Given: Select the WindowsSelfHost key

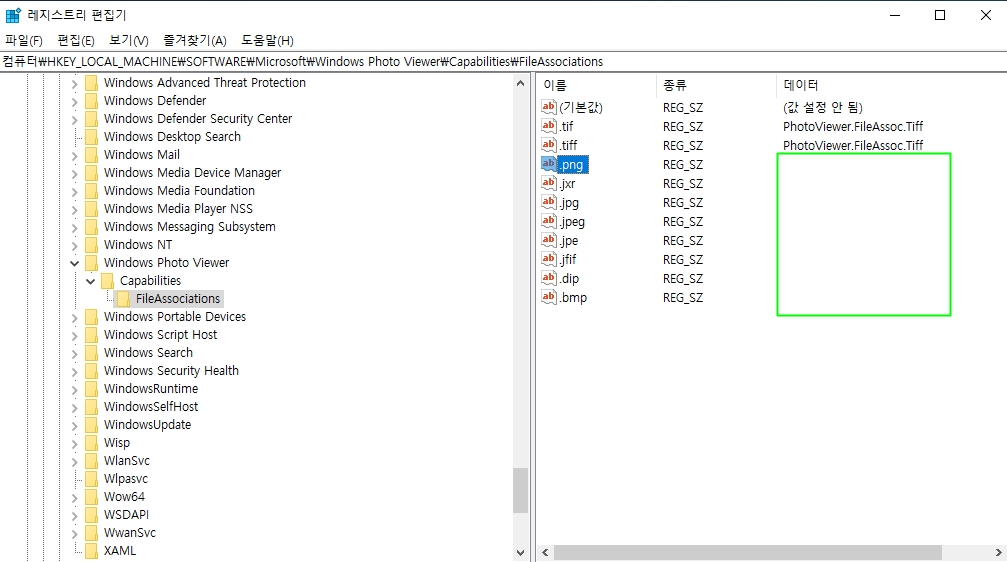Looking at the screenshot, I should coord(151,407).
